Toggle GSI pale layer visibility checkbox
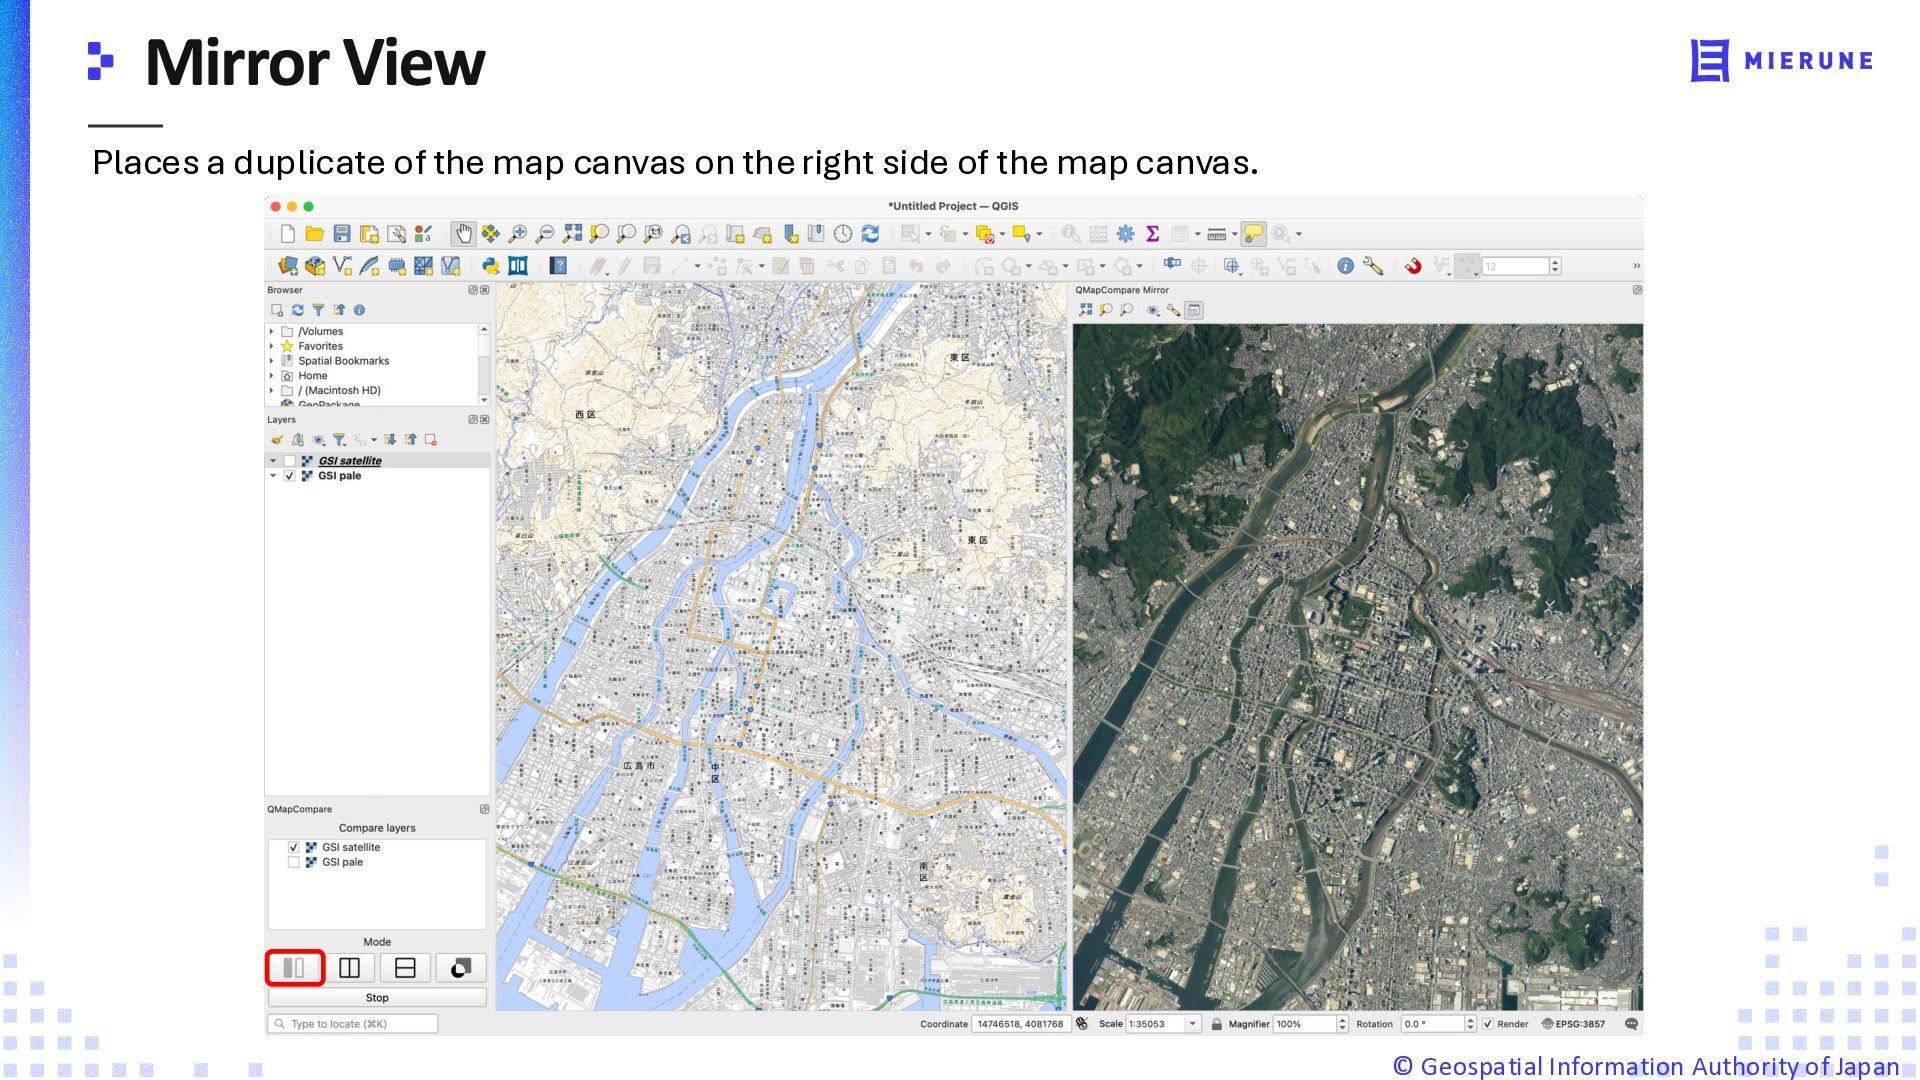The height and width of the screenshot is (1080, 1920). [289, 476]
